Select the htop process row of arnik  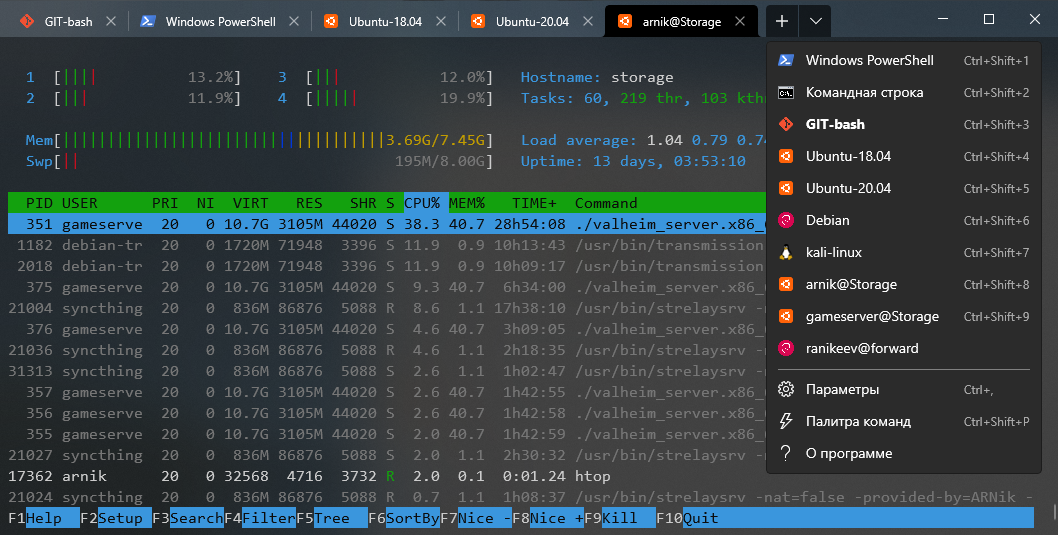pos(300,477)
